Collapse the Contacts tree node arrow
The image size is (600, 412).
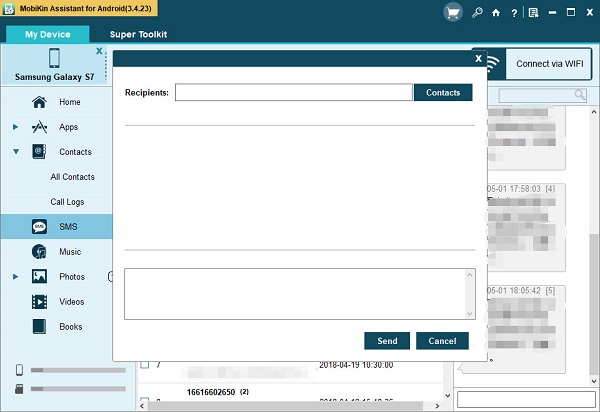(16, 151)
